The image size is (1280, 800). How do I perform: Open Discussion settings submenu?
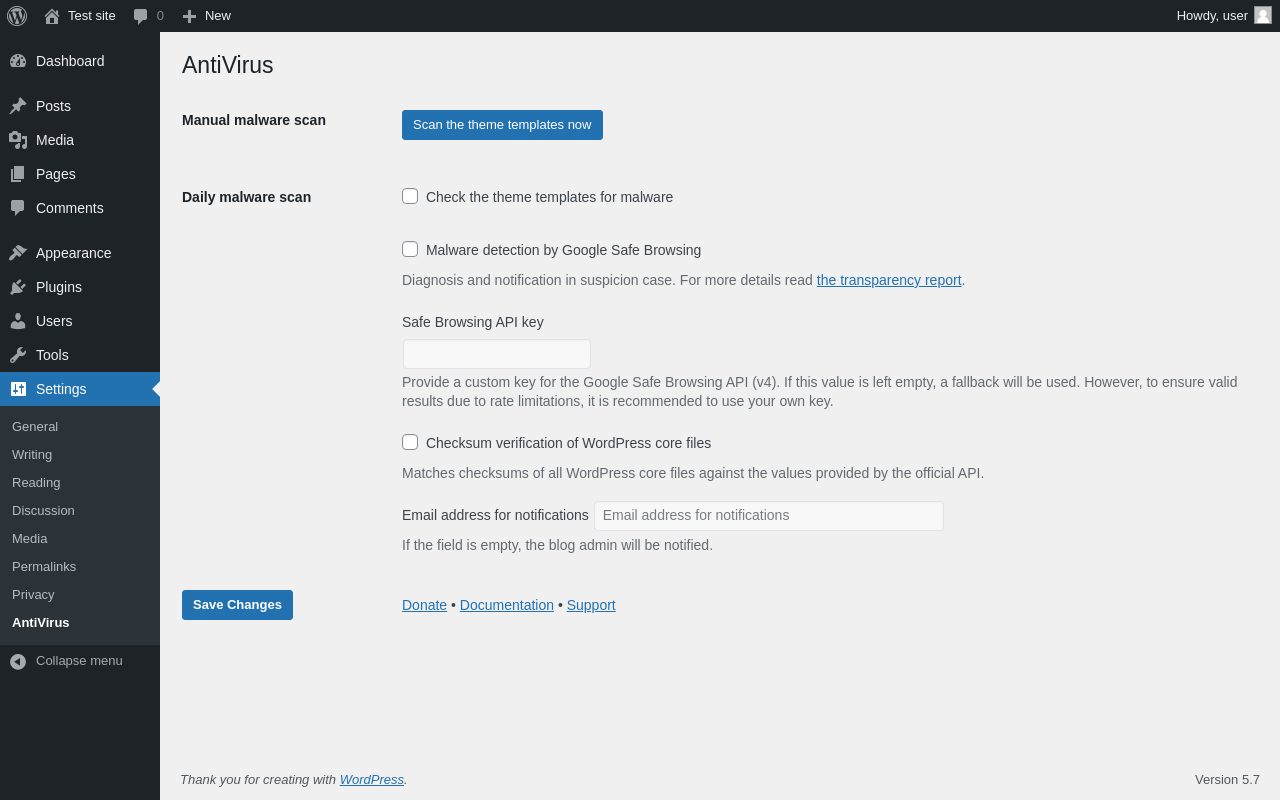coord(43,510)
